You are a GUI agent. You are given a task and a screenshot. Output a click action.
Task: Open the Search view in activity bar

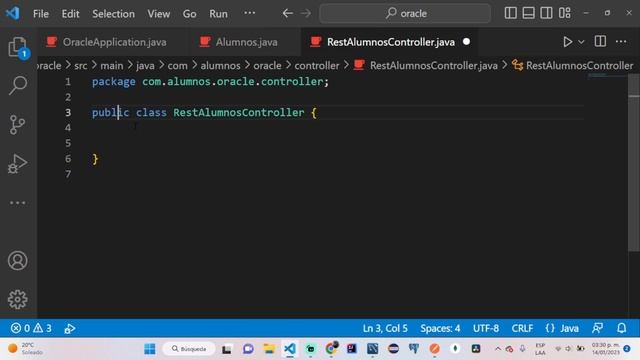click(x=18, y=85)
